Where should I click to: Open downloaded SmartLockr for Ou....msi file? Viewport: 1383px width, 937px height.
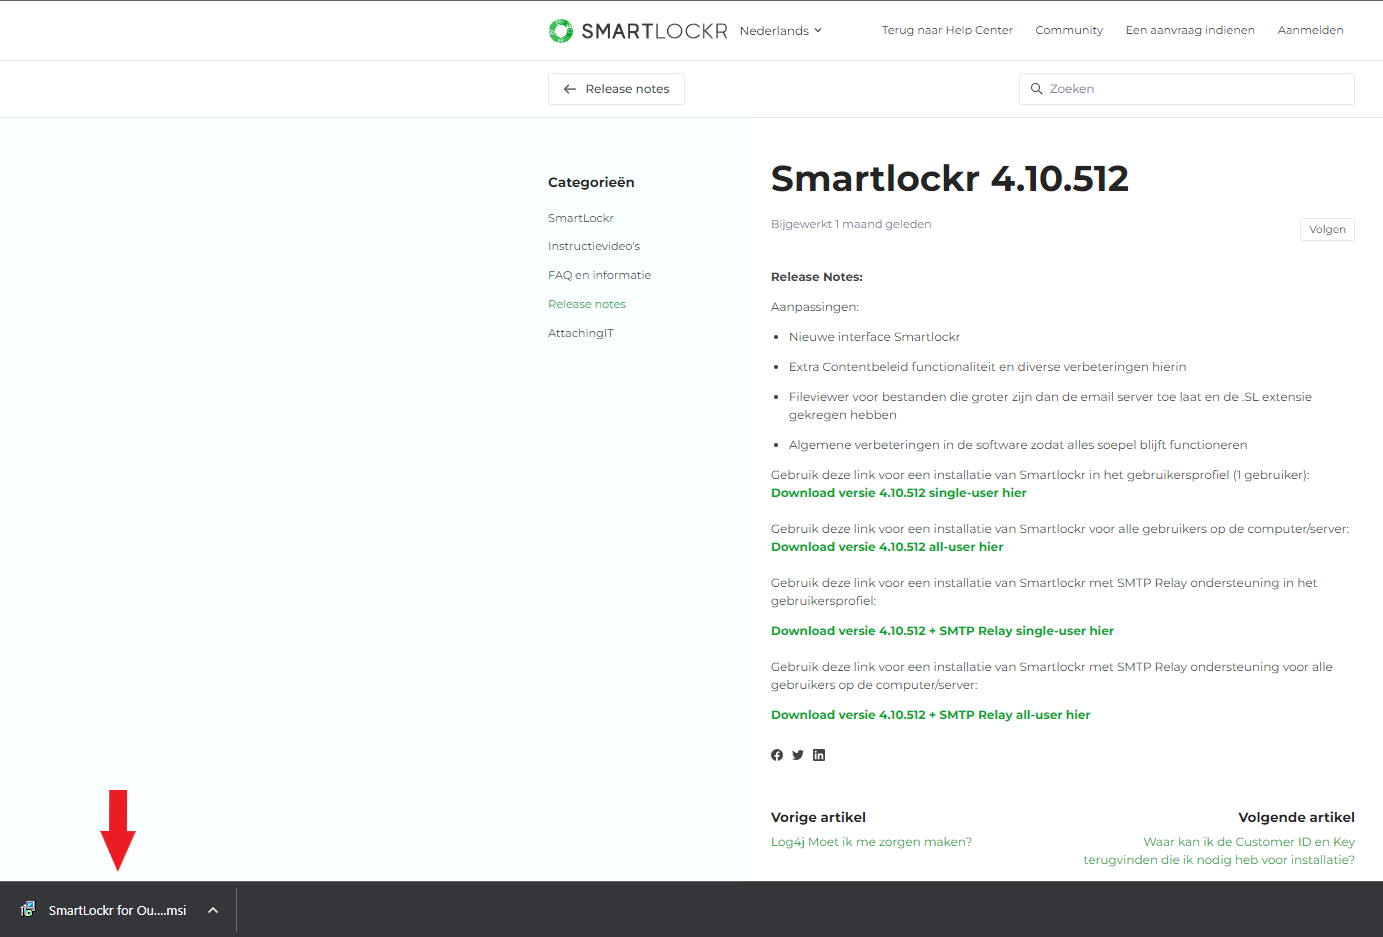pyautogui.click(x=117, y=910)
